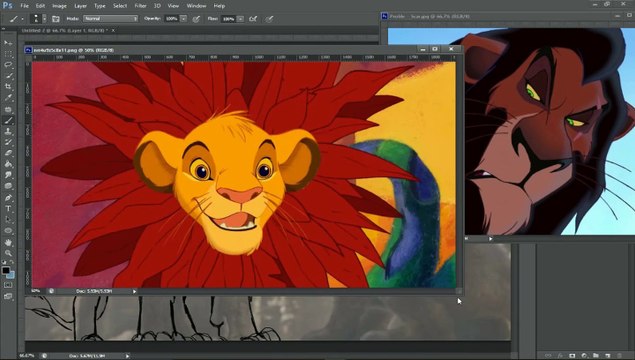Screen dimensions: 635x360
Task: Click the Opacity 100% value field
Action: [172, 19]
